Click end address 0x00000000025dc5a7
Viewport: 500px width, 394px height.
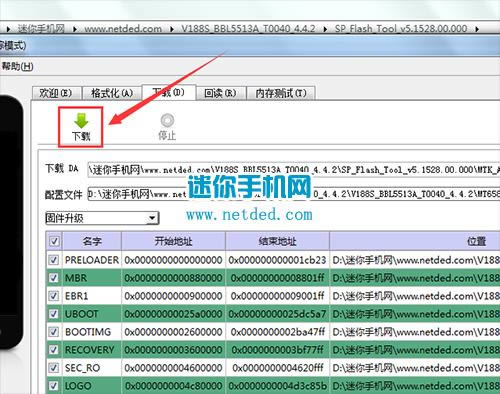277,314
